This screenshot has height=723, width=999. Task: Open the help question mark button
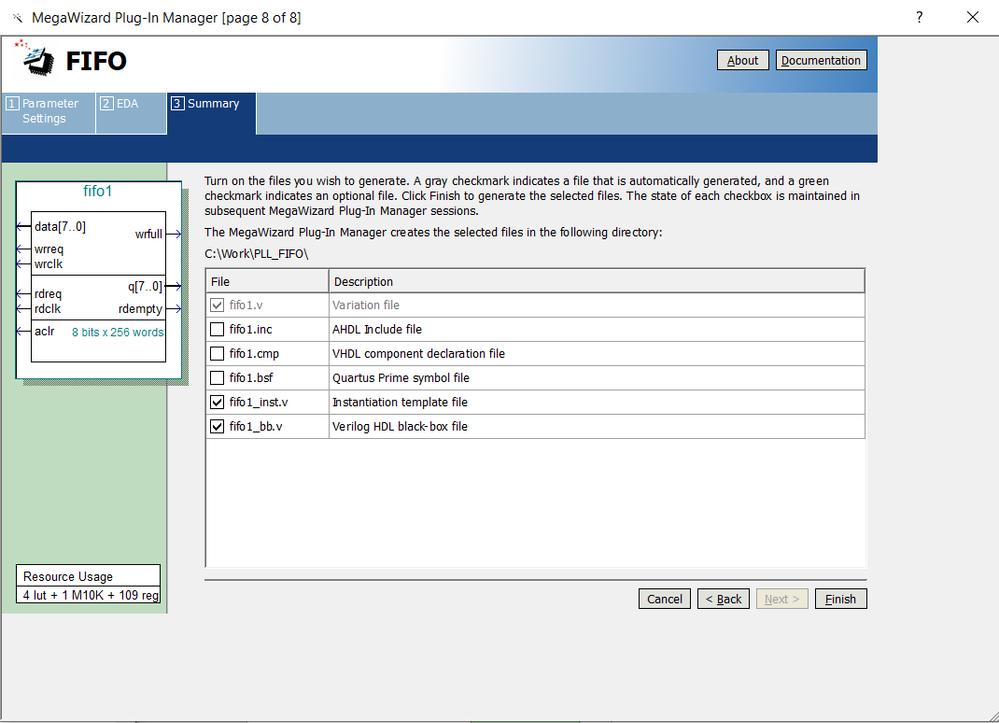[x=919, y=17]
